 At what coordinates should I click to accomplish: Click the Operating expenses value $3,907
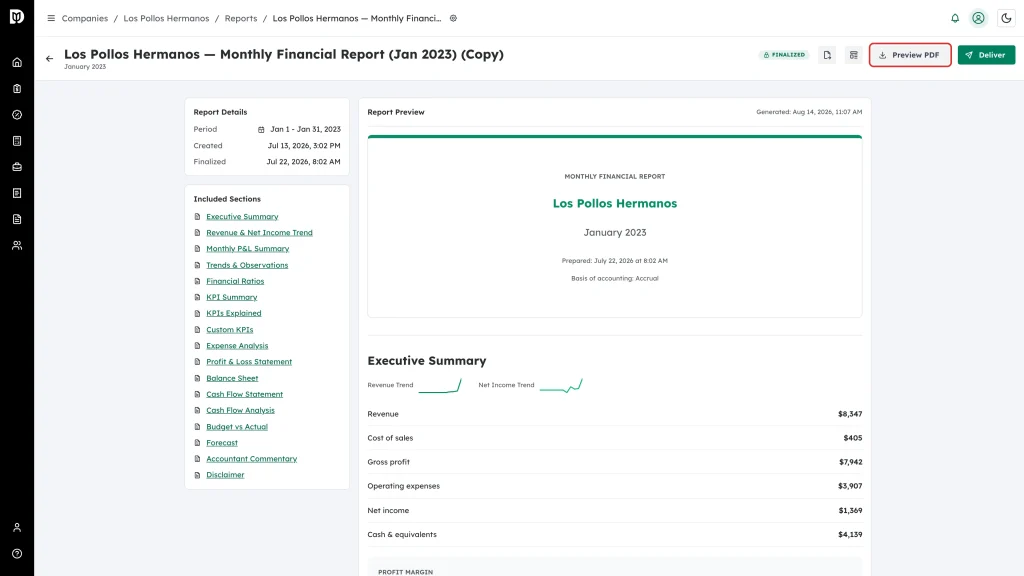pyautogui.click(x=850, y=487)
